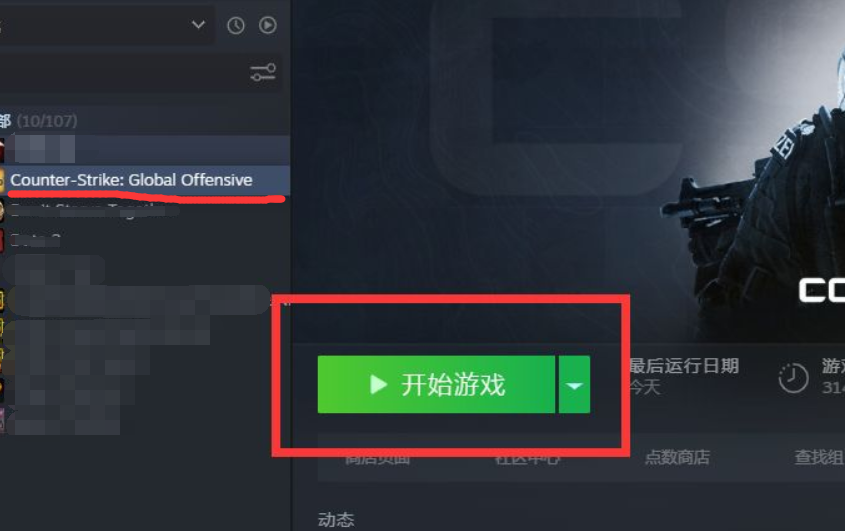Expand the collection dropdown chevron
Image resolution: width=845 pixels, height=531 pixels.
(198, 24)
